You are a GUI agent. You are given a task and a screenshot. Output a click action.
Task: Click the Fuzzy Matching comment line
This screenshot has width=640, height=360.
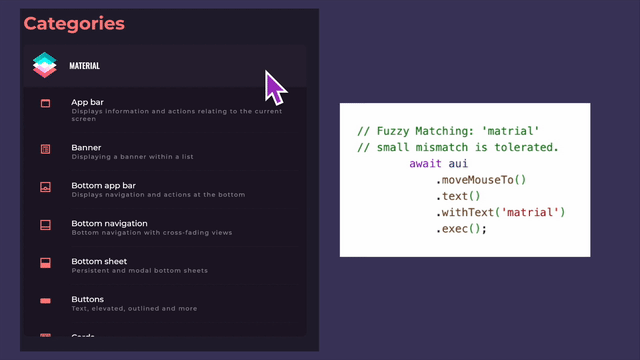pyautogui.click(x=448, y=131)
